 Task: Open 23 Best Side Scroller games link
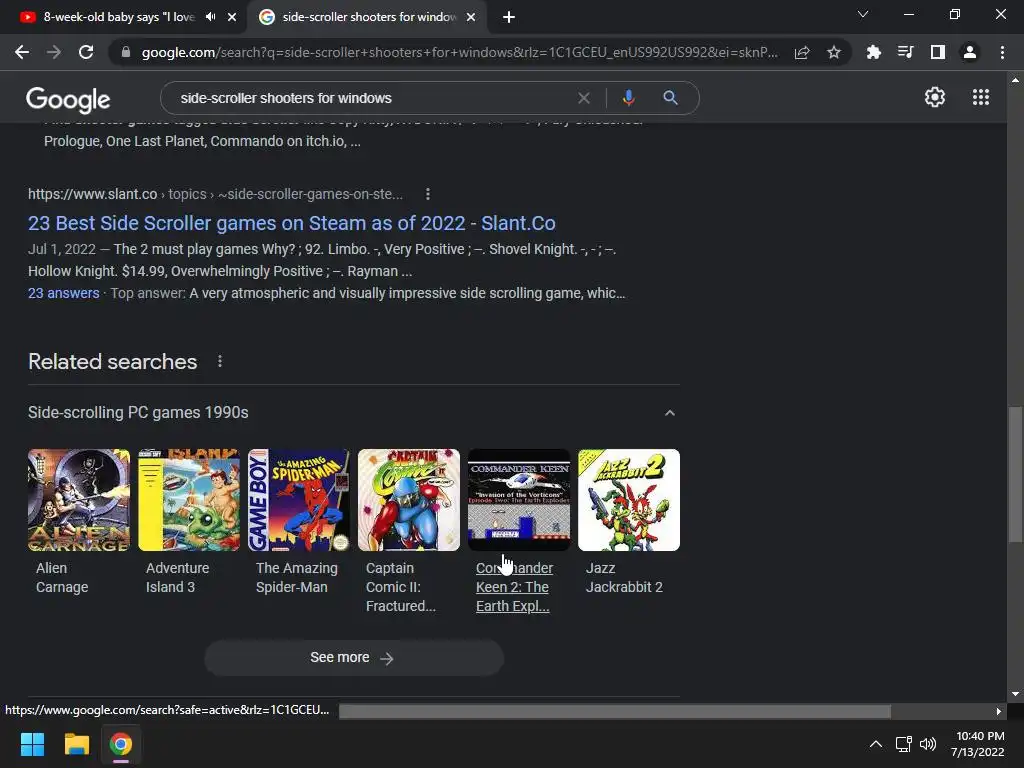pyautogui.click(x=292, y=223)
